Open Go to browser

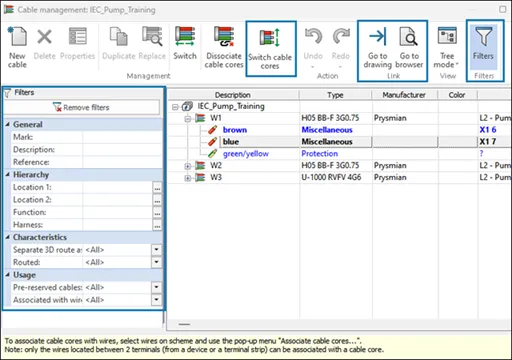point(409,47)
